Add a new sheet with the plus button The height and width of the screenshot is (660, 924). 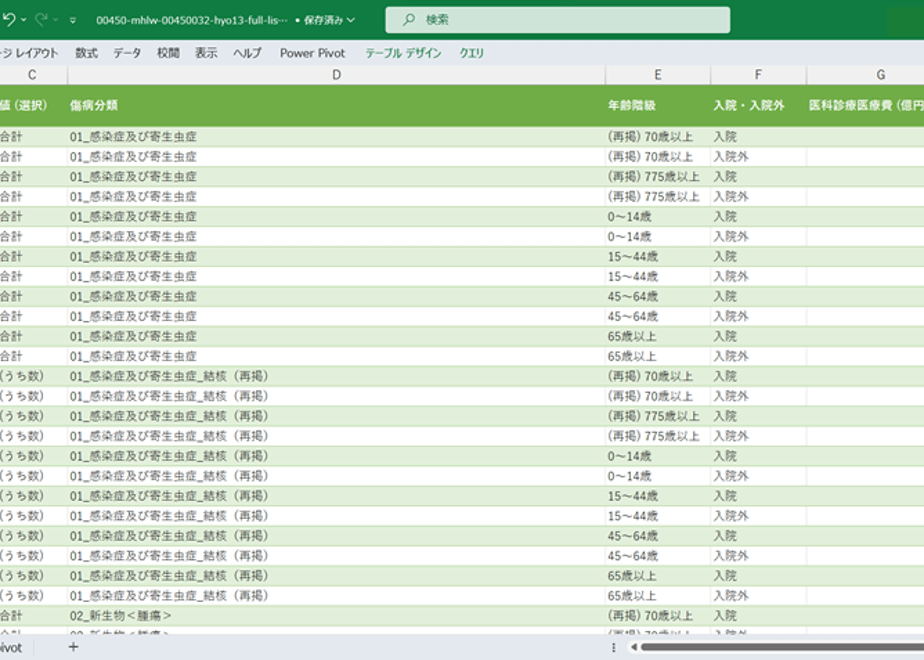73,647
